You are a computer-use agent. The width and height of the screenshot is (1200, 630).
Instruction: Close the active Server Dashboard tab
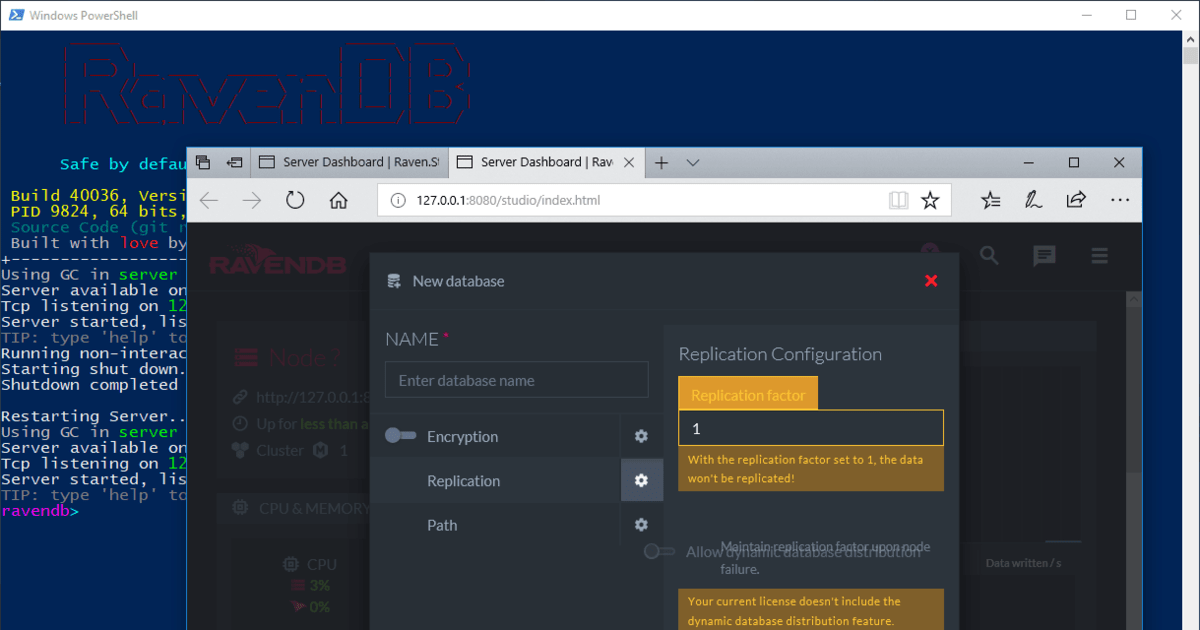click(629, 162)
